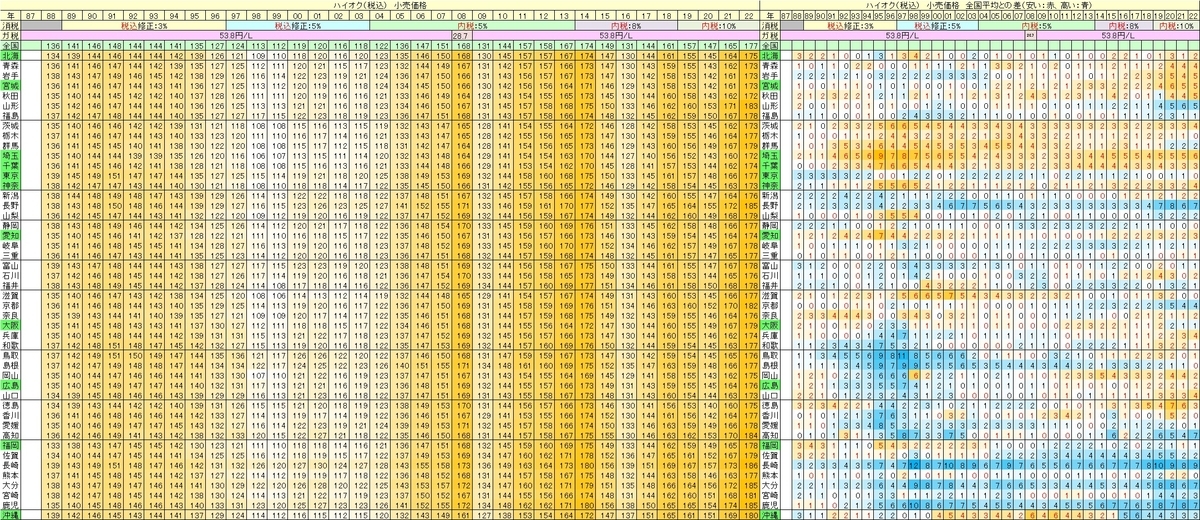Click the 沖縄 row label in difference table

770,515
